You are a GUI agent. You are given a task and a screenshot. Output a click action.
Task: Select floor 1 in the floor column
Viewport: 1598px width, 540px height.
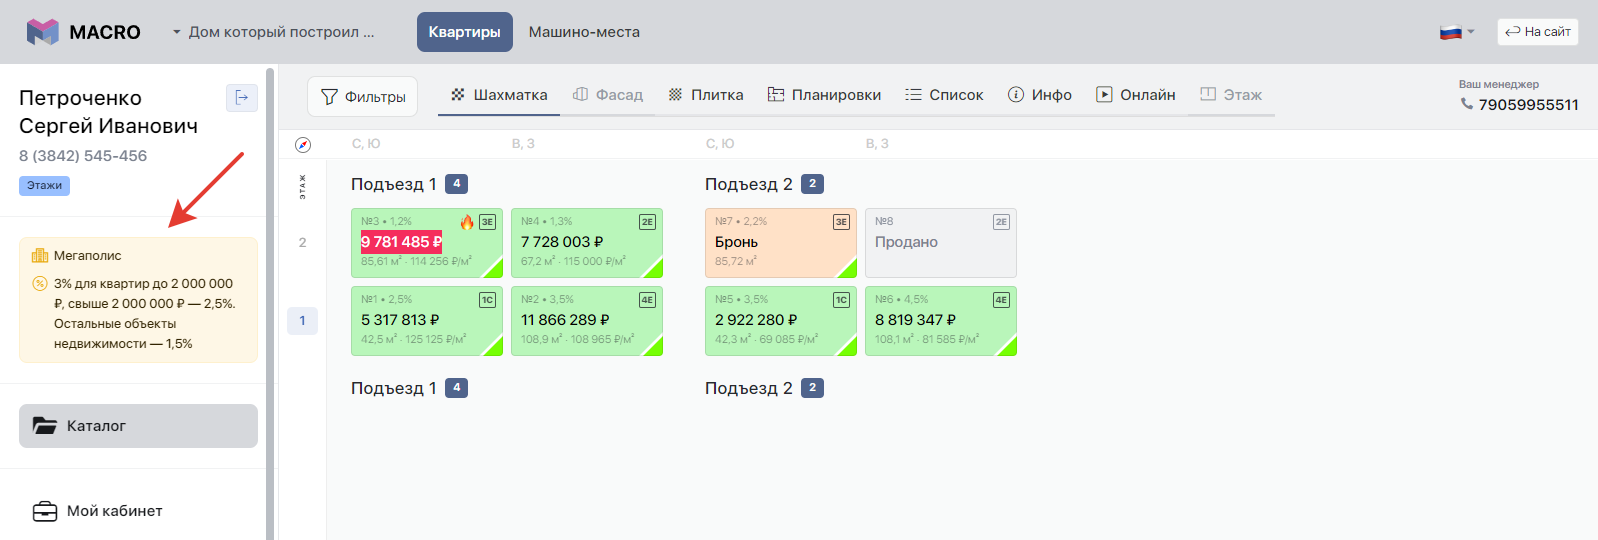302,321
